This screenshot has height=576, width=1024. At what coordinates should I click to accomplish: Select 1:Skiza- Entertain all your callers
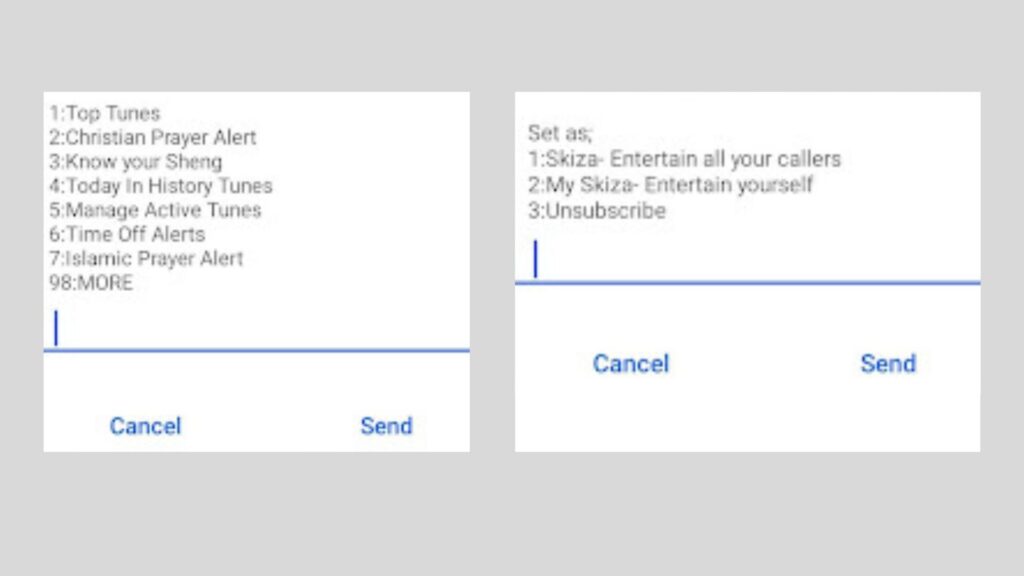click(x=684, y=159)
